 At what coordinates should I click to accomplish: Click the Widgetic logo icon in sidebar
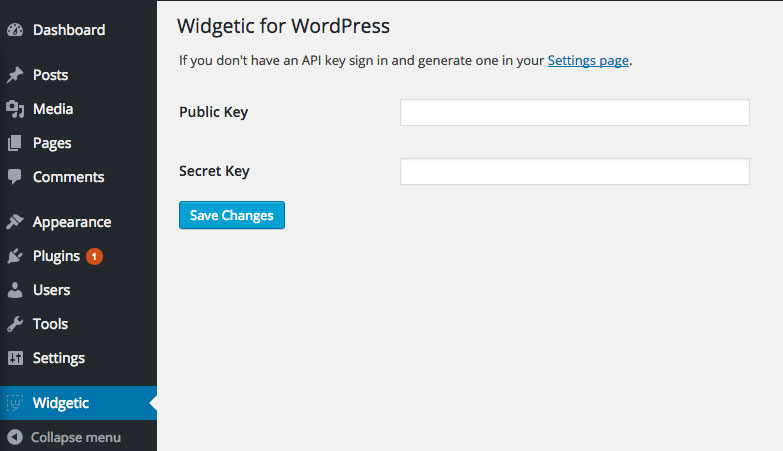point(15,403)
